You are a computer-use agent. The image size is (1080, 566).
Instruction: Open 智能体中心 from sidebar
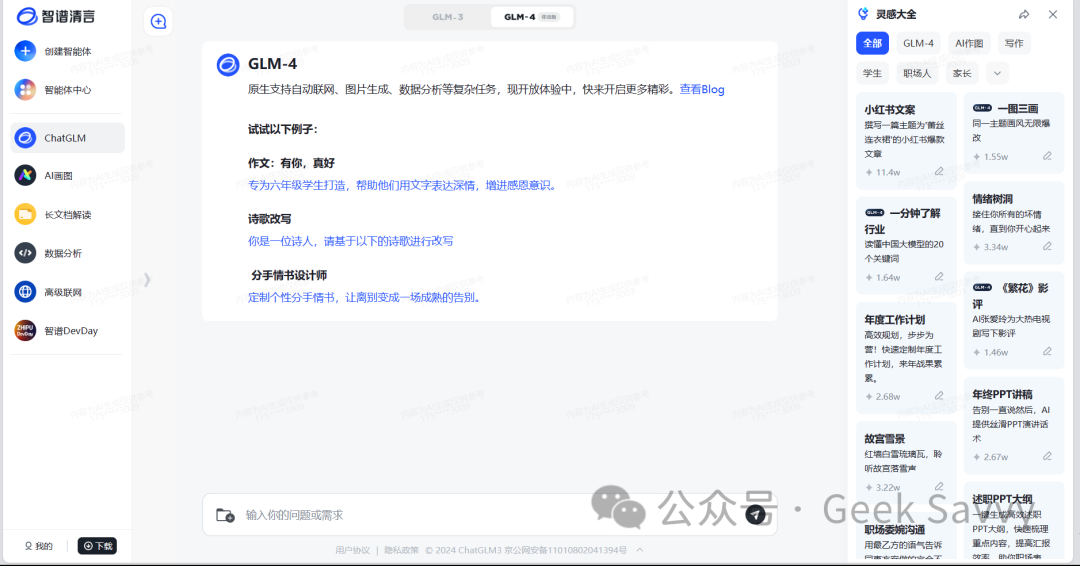[x=68, y=90]
